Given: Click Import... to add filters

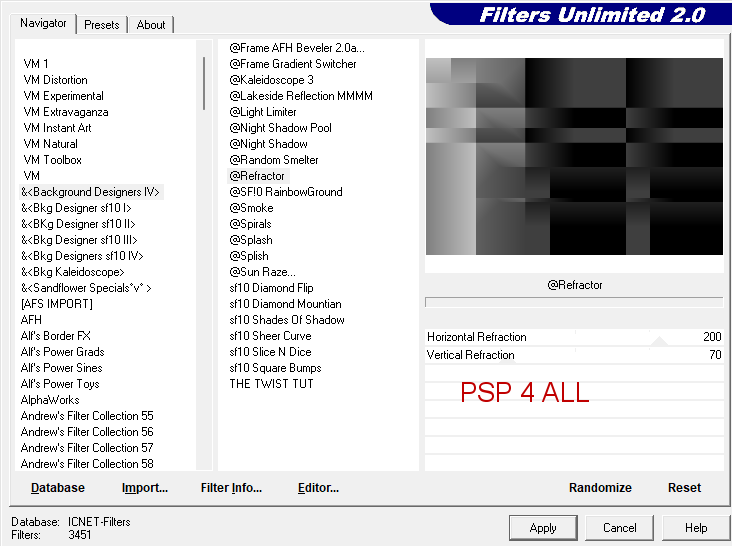Looking at the screenshot, I should pyautogui.click(x=145, y=488).
